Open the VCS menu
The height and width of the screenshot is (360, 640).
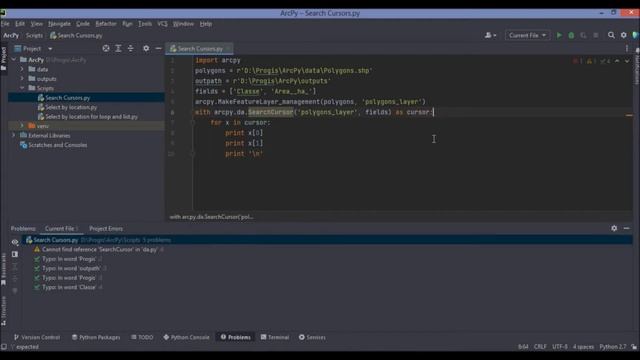162,24
